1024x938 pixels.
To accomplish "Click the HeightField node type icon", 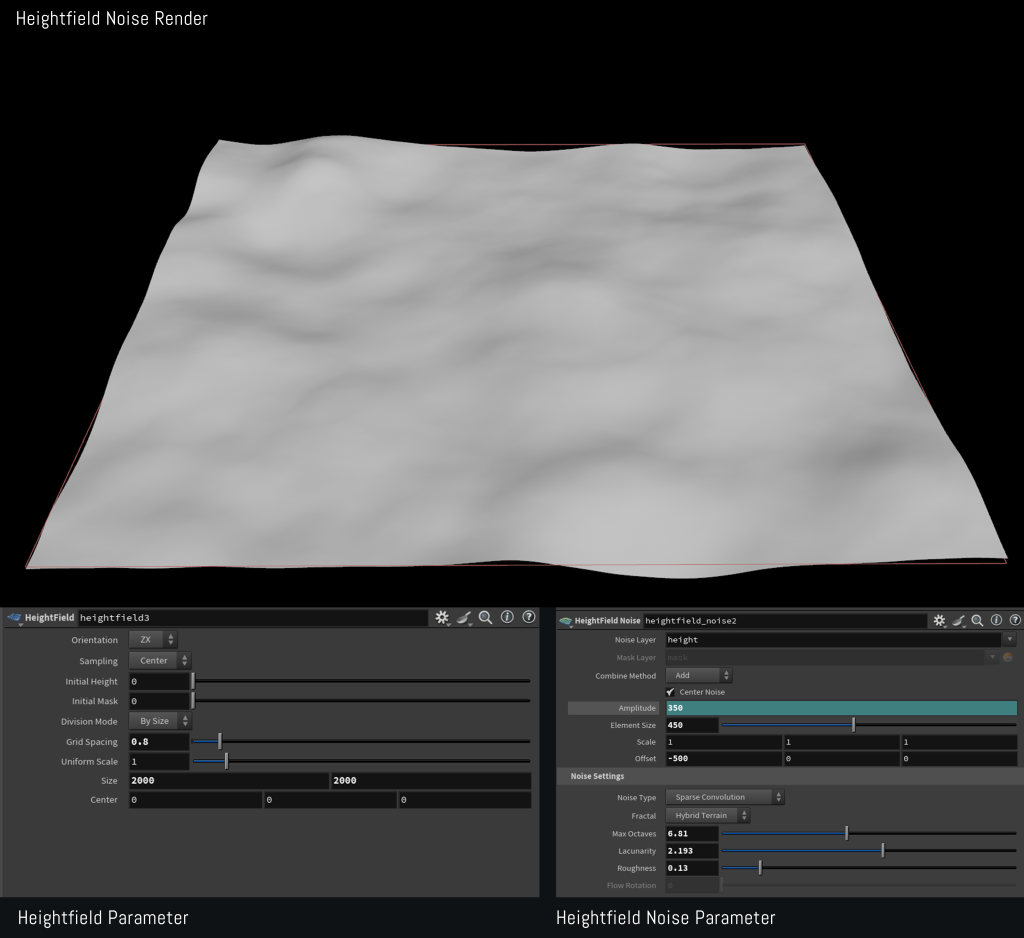I will coord(14,618).
